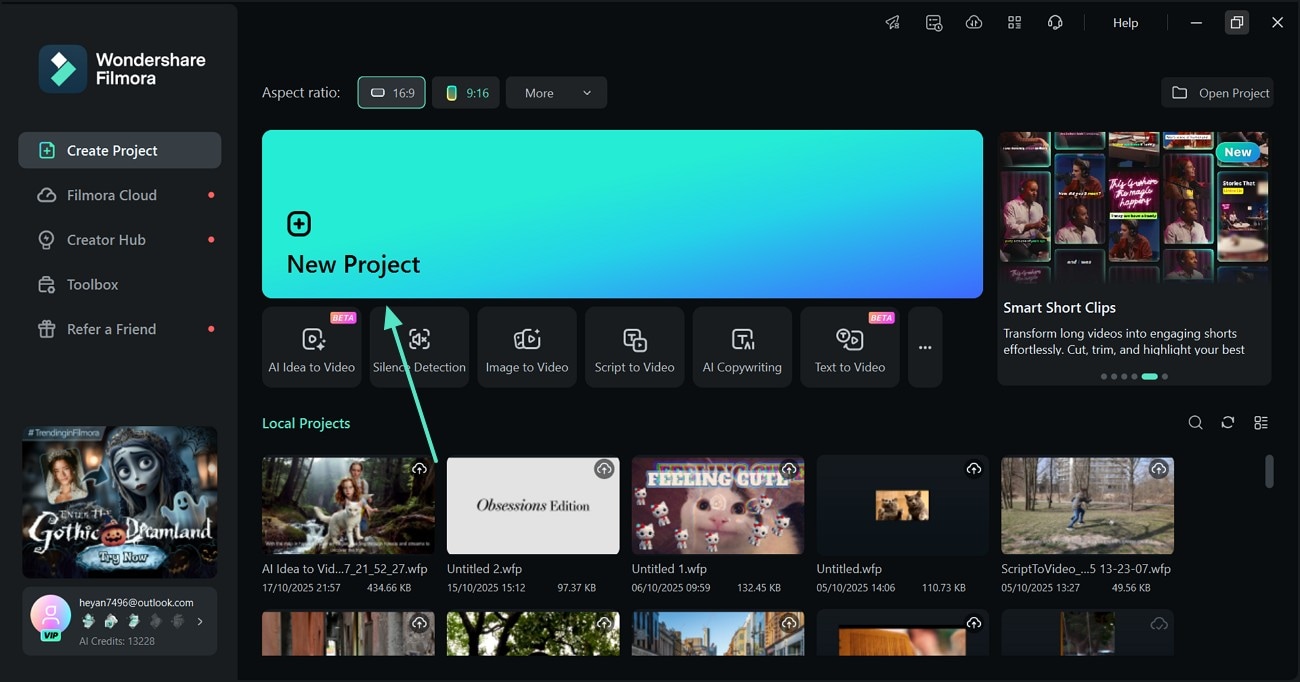This screenshot has height=682, width=1300.
Task: Select the Script to Video feature
Action: click(x=634, y=346)
